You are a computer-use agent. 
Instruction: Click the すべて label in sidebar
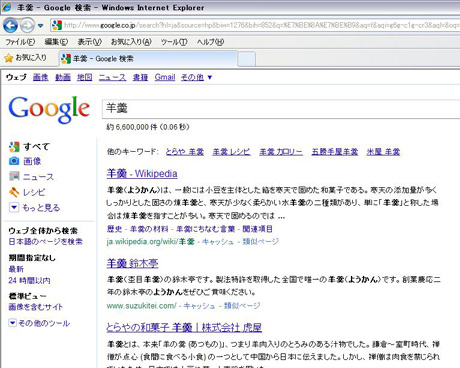pos(37,147)
